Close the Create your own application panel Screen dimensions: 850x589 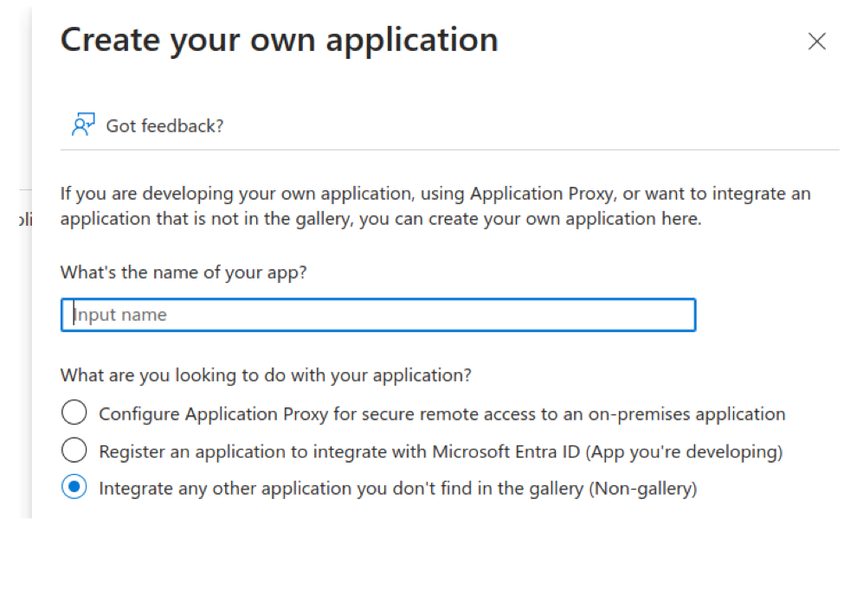[x=817, y=41]
